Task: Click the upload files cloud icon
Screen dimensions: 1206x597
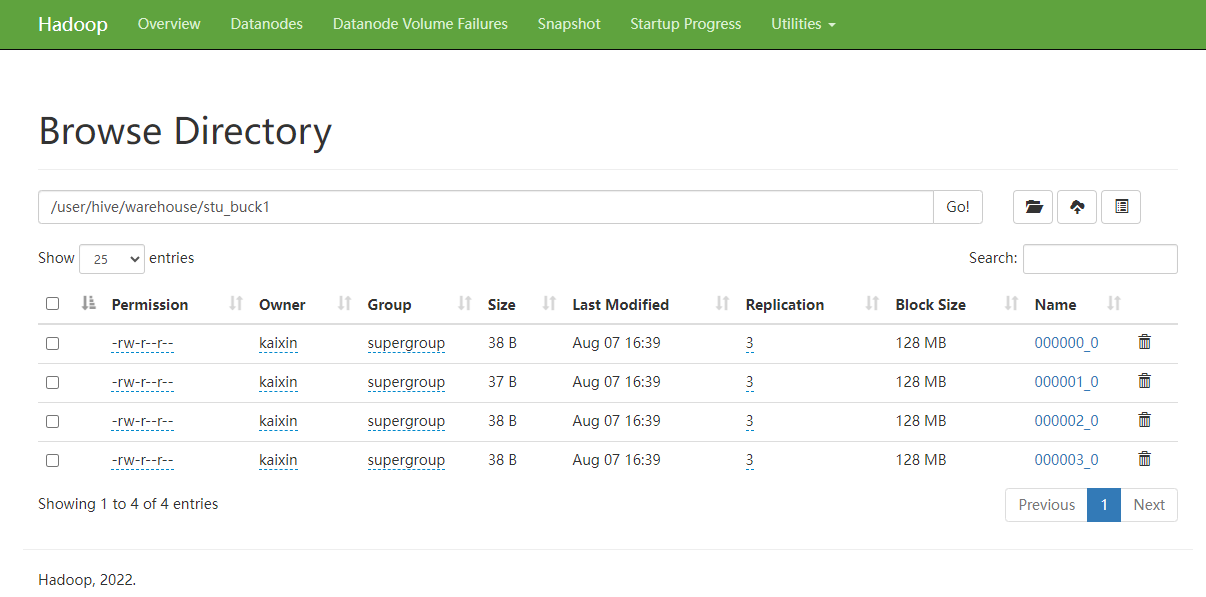Action: (x=1077, y=207)
